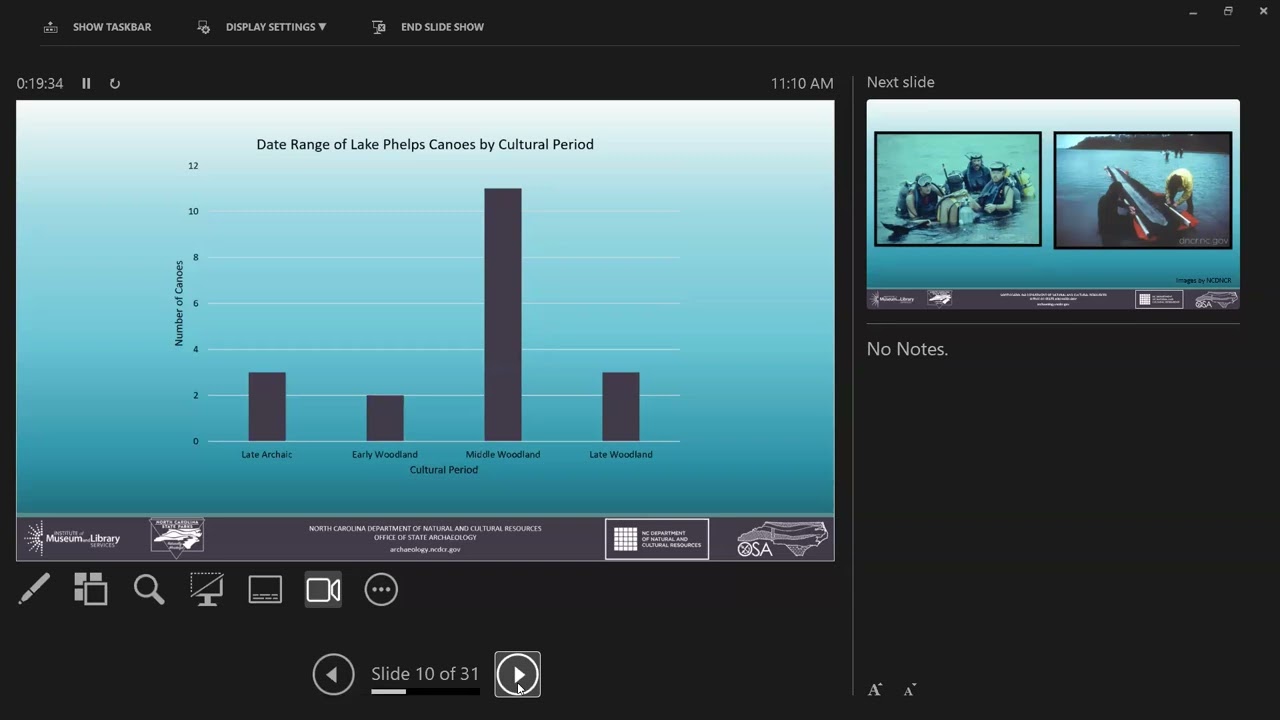Viewport: 1280px width, 720px height.
Task: Make the notes text larger
Action: tap(875, 690)
